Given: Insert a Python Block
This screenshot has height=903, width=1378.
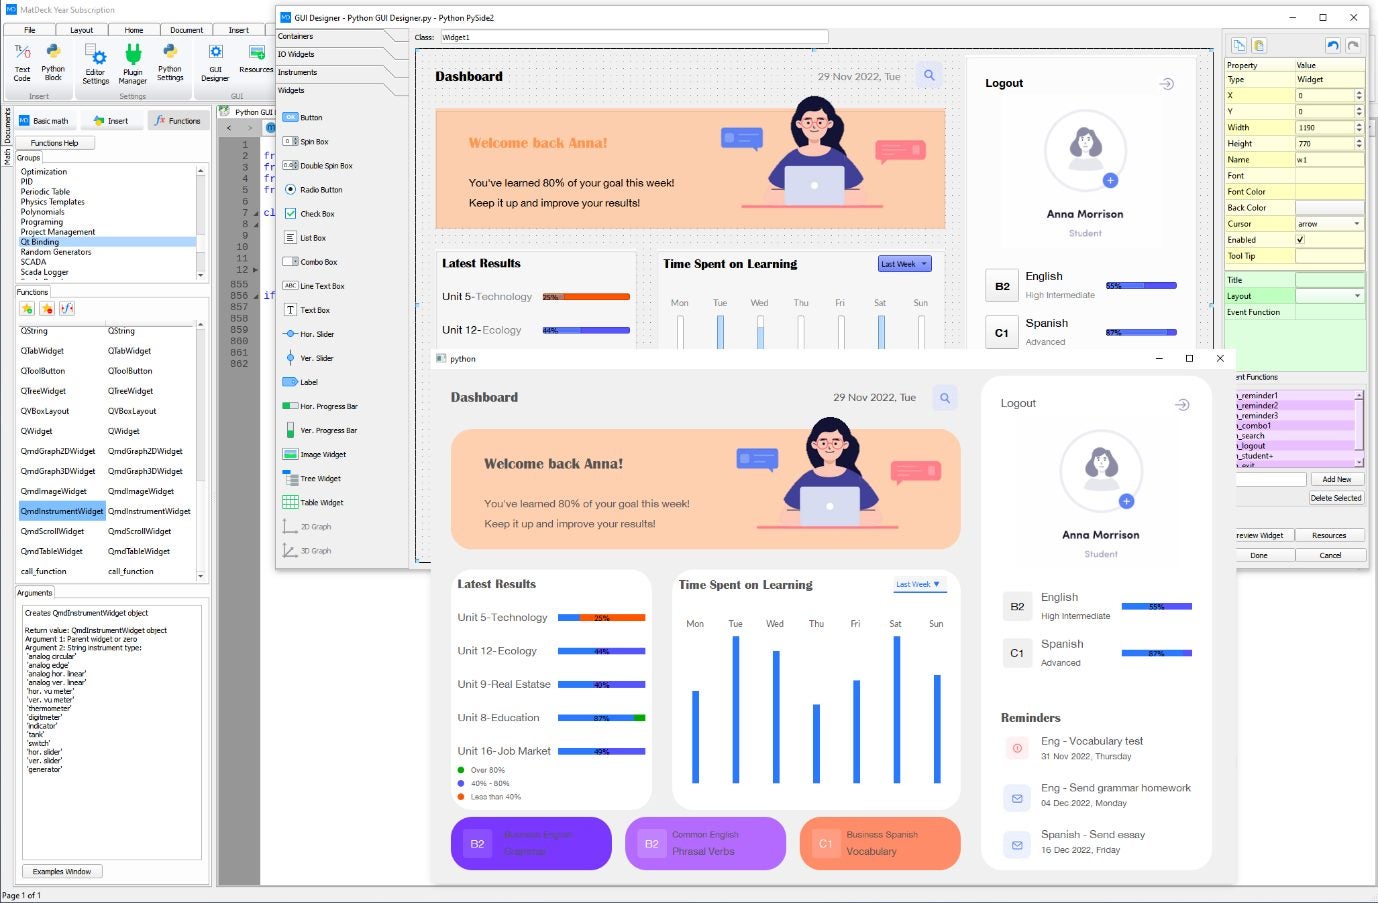Looking at the screenshot, I should click(x=52, y=62).
